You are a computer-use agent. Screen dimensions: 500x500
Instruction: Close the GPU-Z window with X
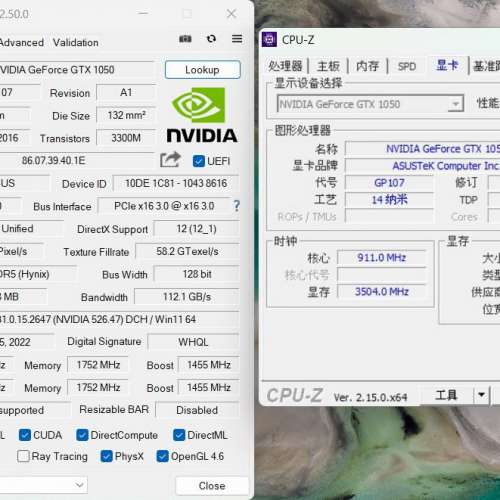point(231,14)
